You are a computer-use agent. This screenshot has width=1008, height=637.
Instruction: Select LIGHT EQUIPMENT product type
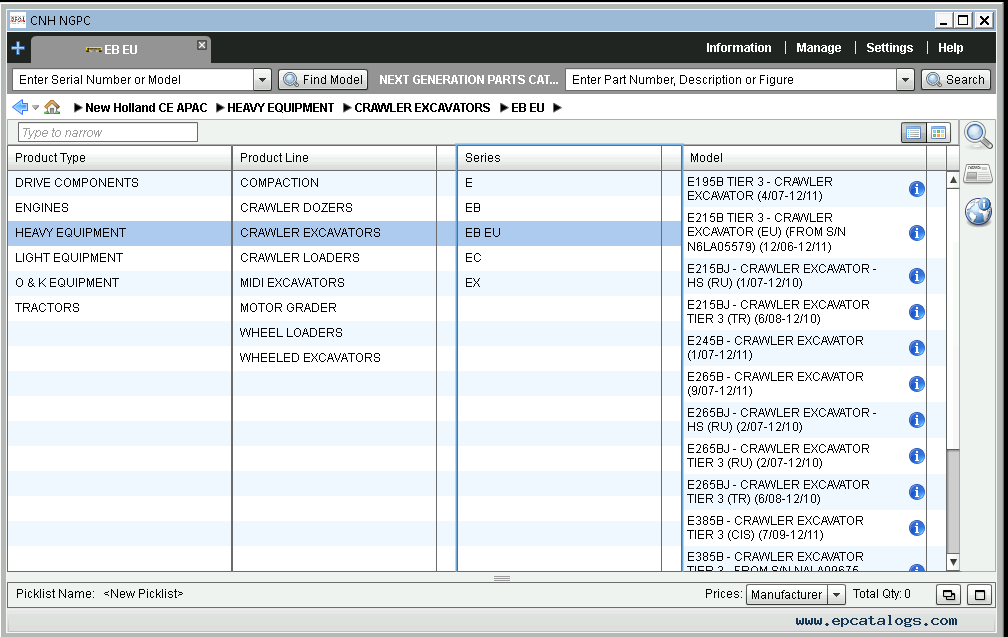120,258
